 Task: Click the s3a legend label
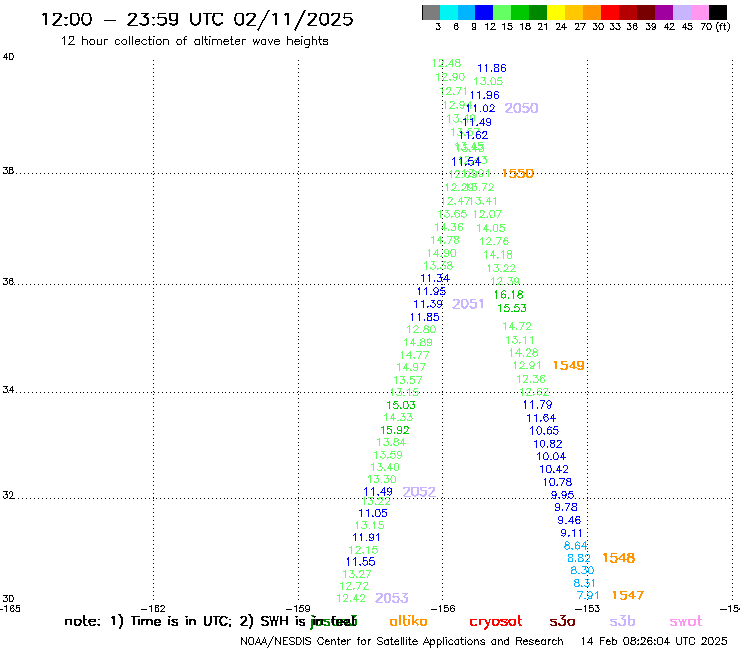pyautogui.click(x=562, y=621)
